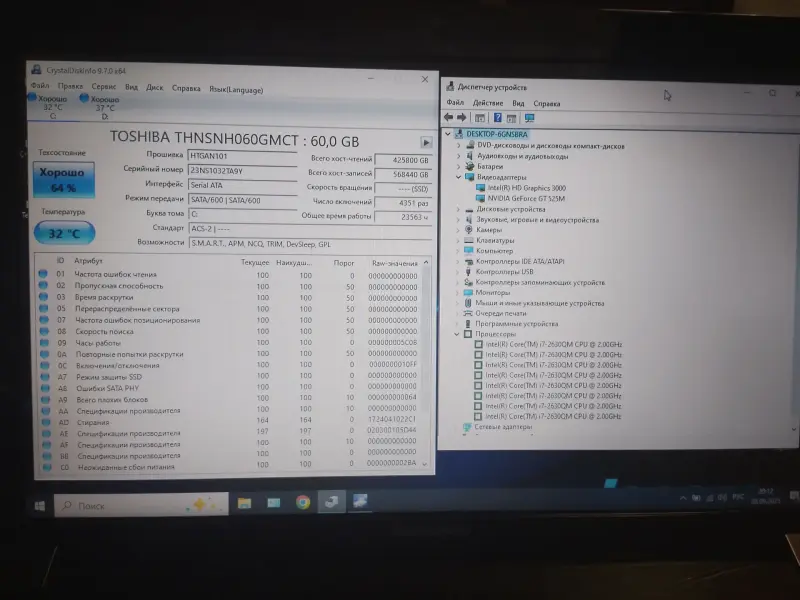Expand Аудиовходы и аудиовыходы category
This screenshot has width=800, height=600.
pos(458,156)
